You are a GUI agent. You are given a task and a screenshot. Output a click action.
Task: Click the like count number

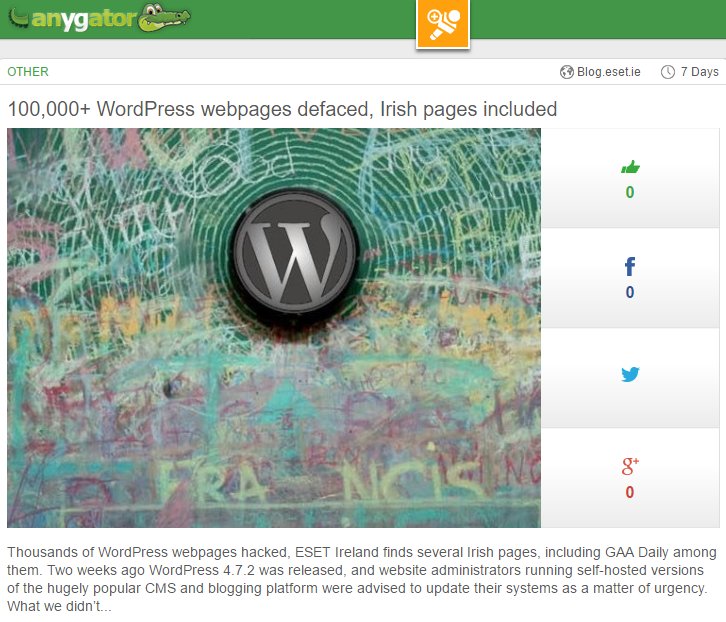click(630, 192)
